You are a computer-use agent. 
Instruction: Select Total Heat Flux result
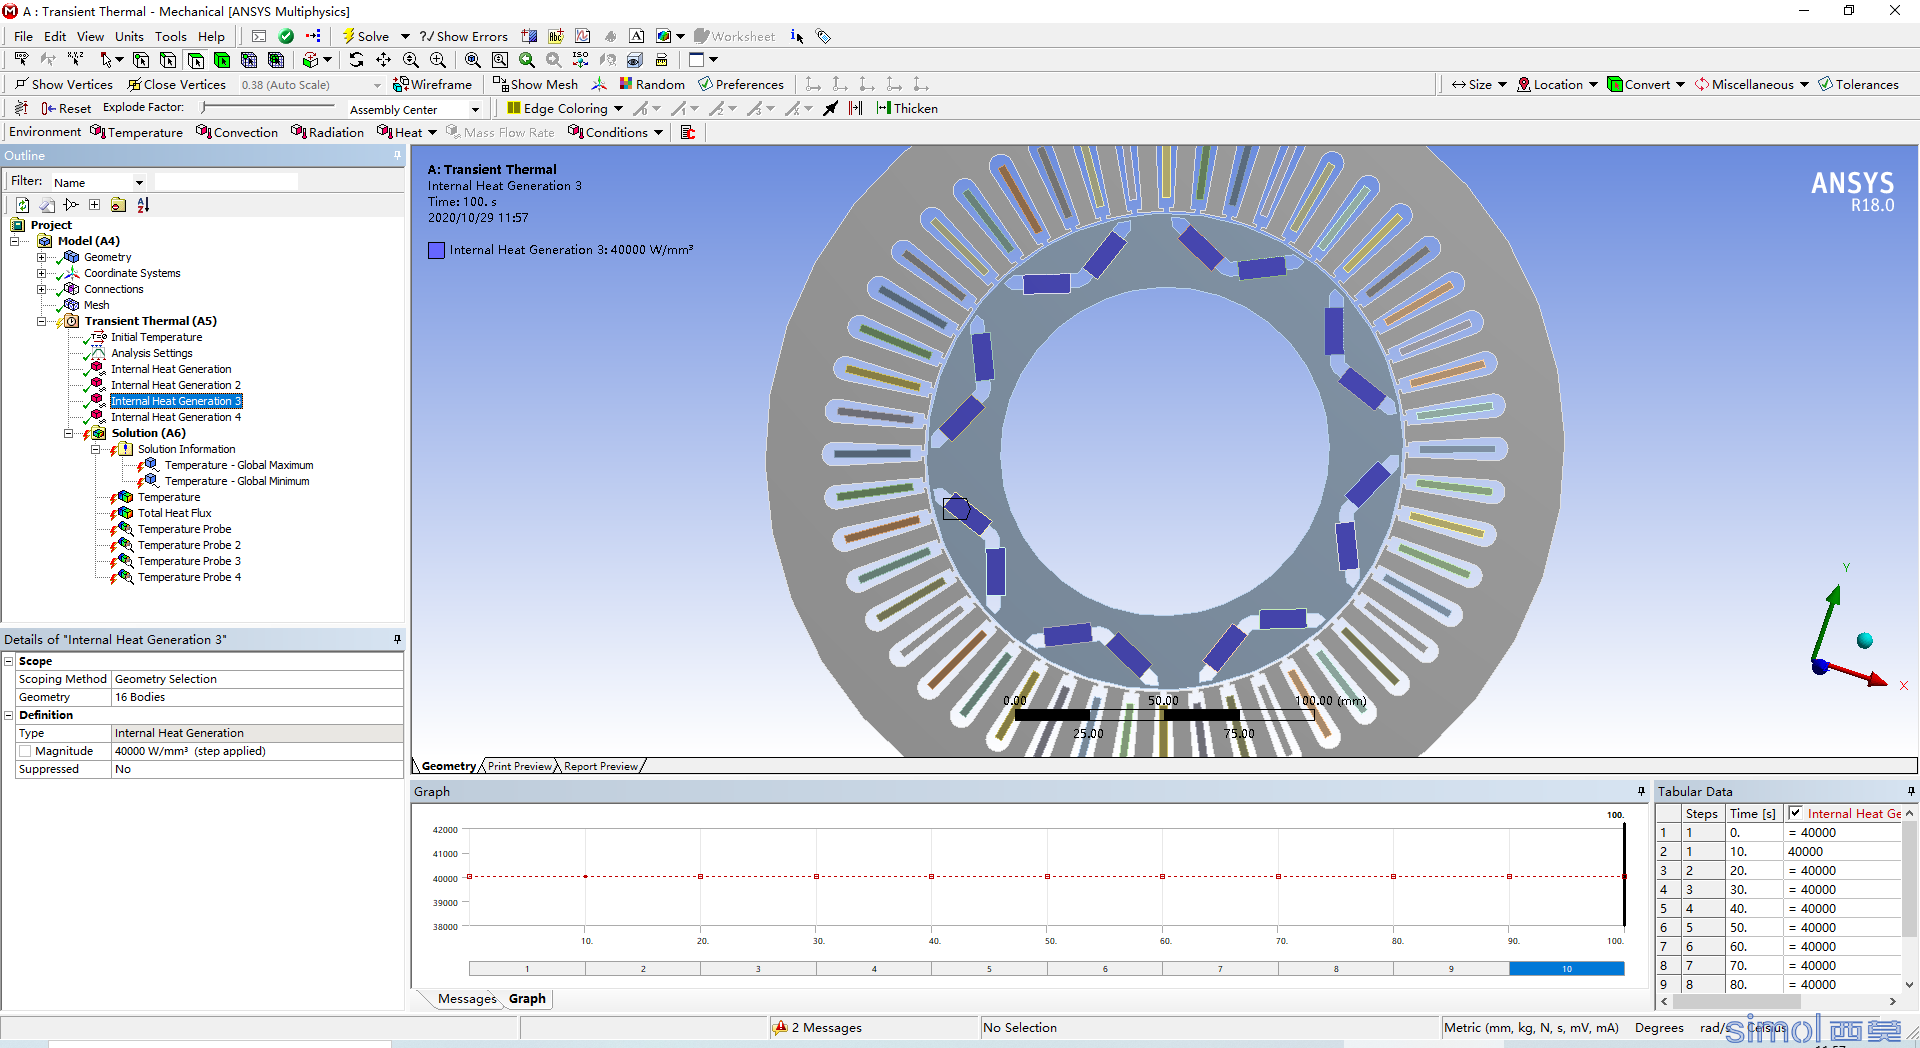tap(174, 513)
